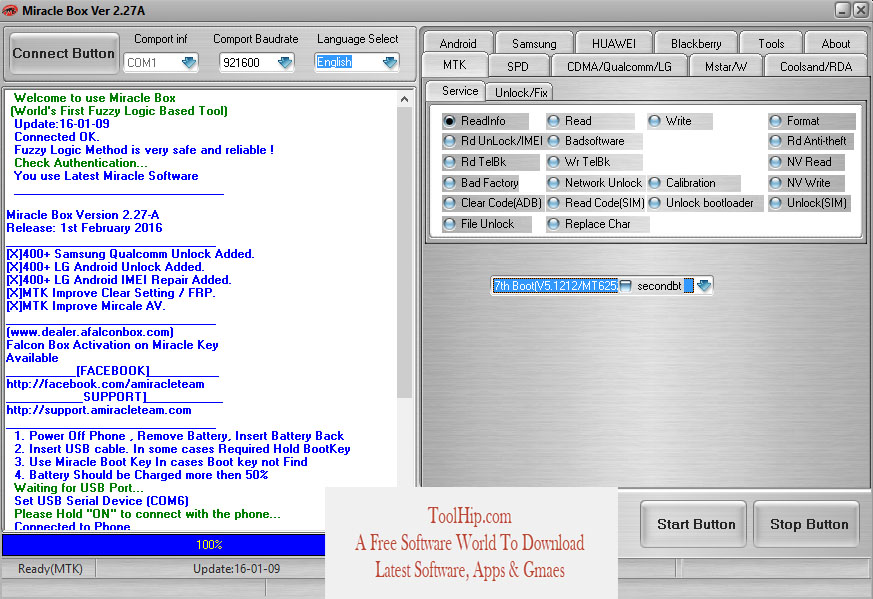Open the Comport inf dropdown

point(189,62)
